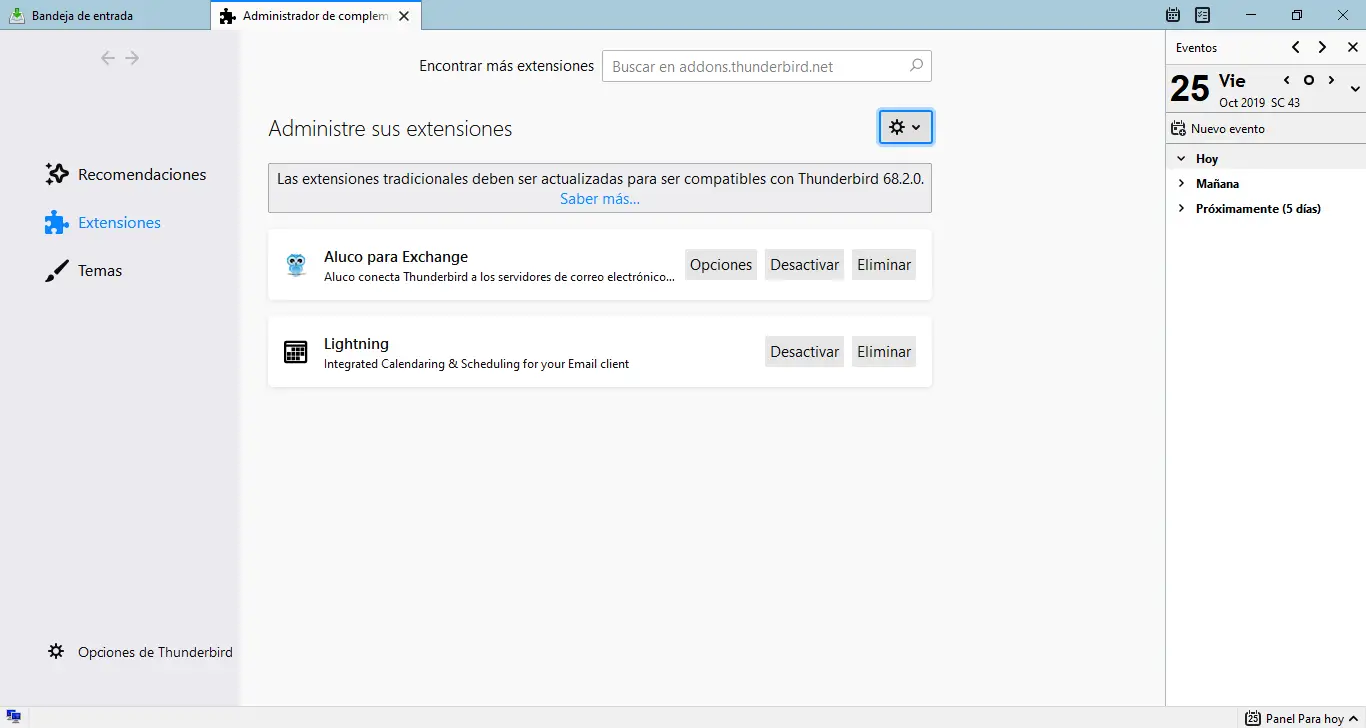Select the Administrador de complementos tab
The width and height of the screenshot is (1366, 728).
point(315,16)
